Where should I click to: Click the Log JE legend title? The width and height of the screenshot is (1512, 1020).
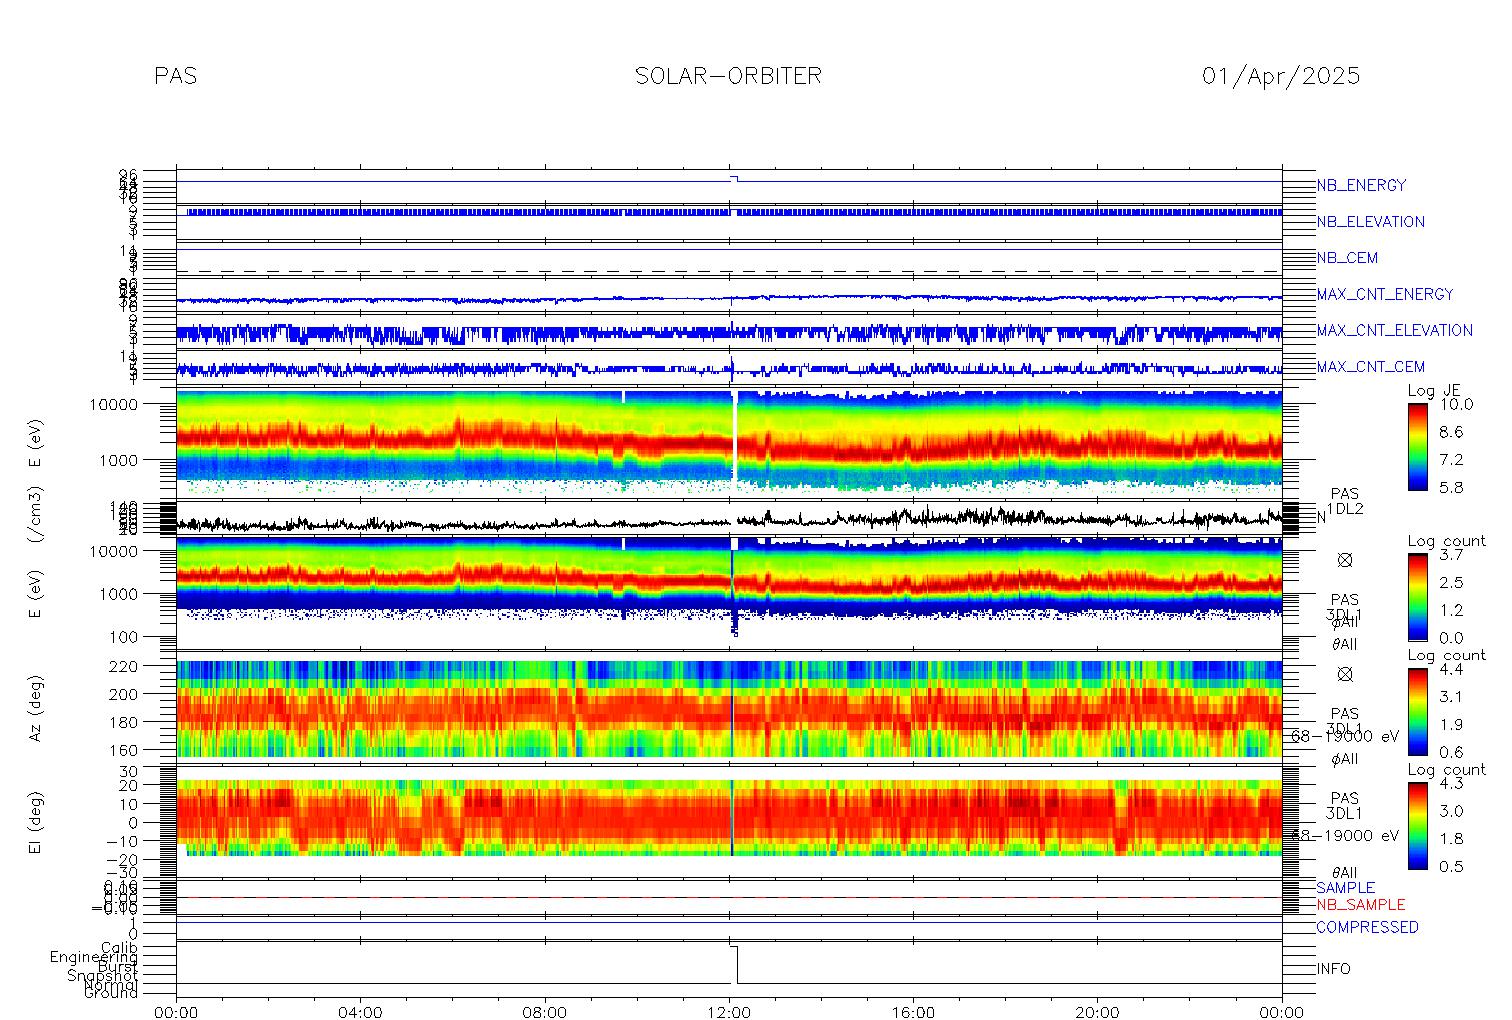[1435, 391]
